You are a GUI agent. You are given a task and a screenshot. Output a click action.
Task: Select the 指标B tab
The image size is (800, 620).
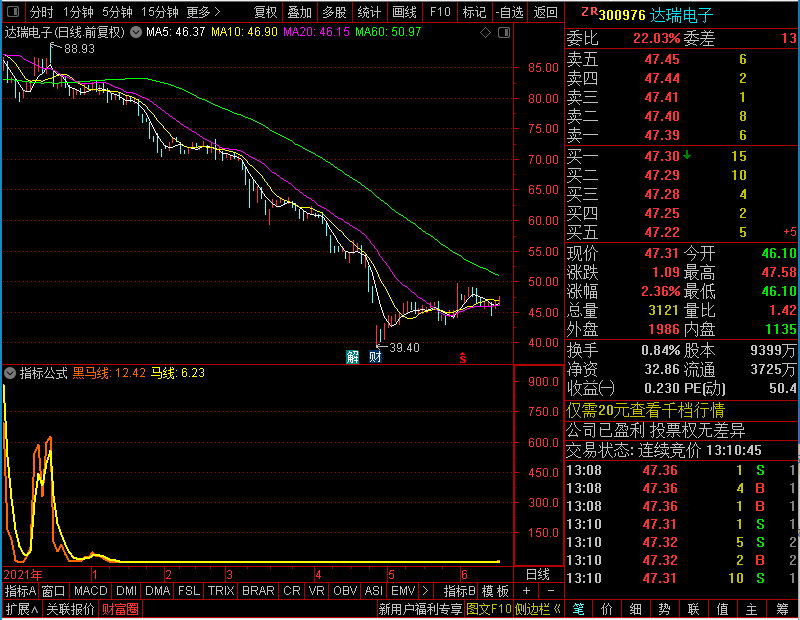point(460,591)
